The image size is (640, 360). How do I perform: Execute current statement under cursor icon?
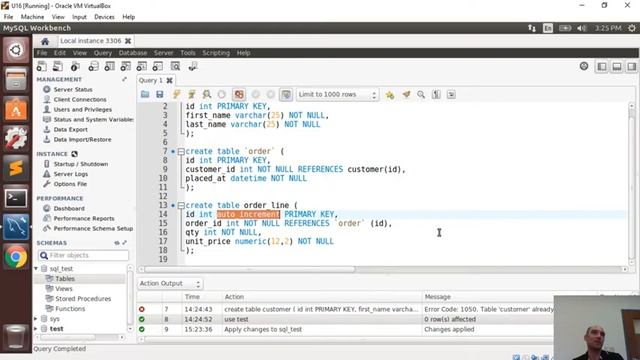pyautogui.click(x=191, y=95)
